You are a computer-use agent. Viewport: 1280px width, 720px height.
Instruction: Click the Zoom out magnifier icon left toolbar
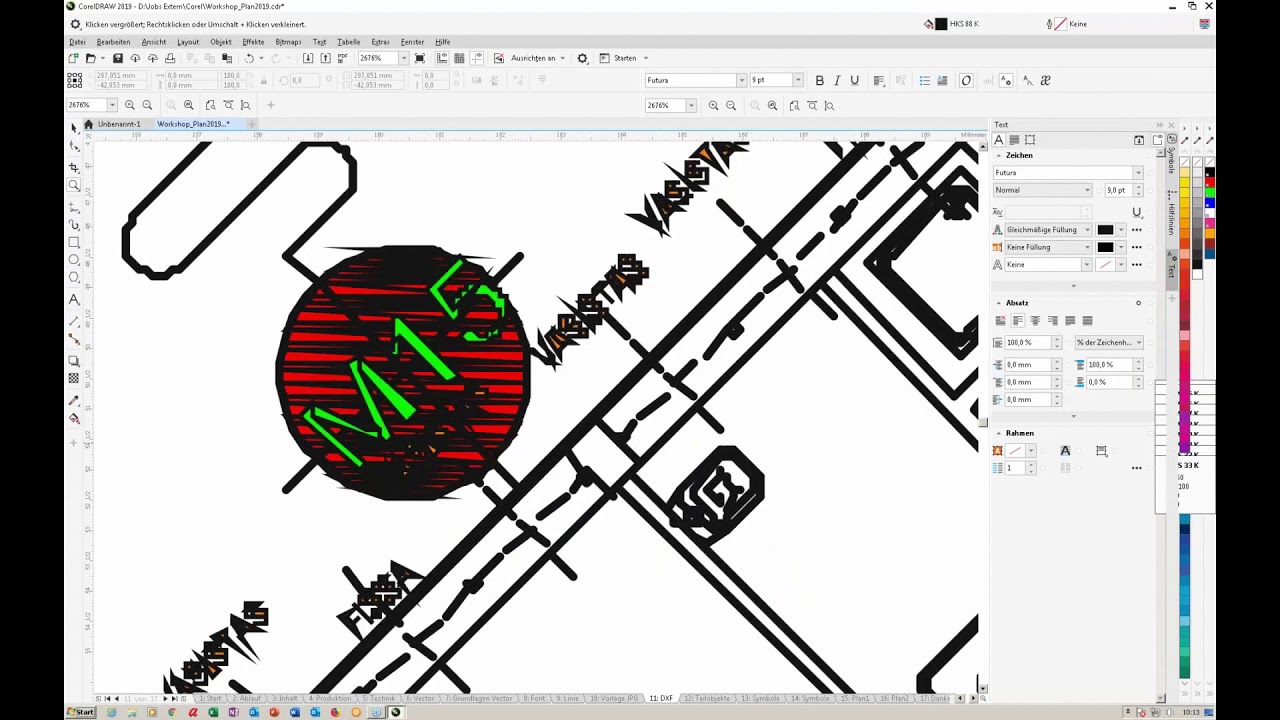point(147,105)
